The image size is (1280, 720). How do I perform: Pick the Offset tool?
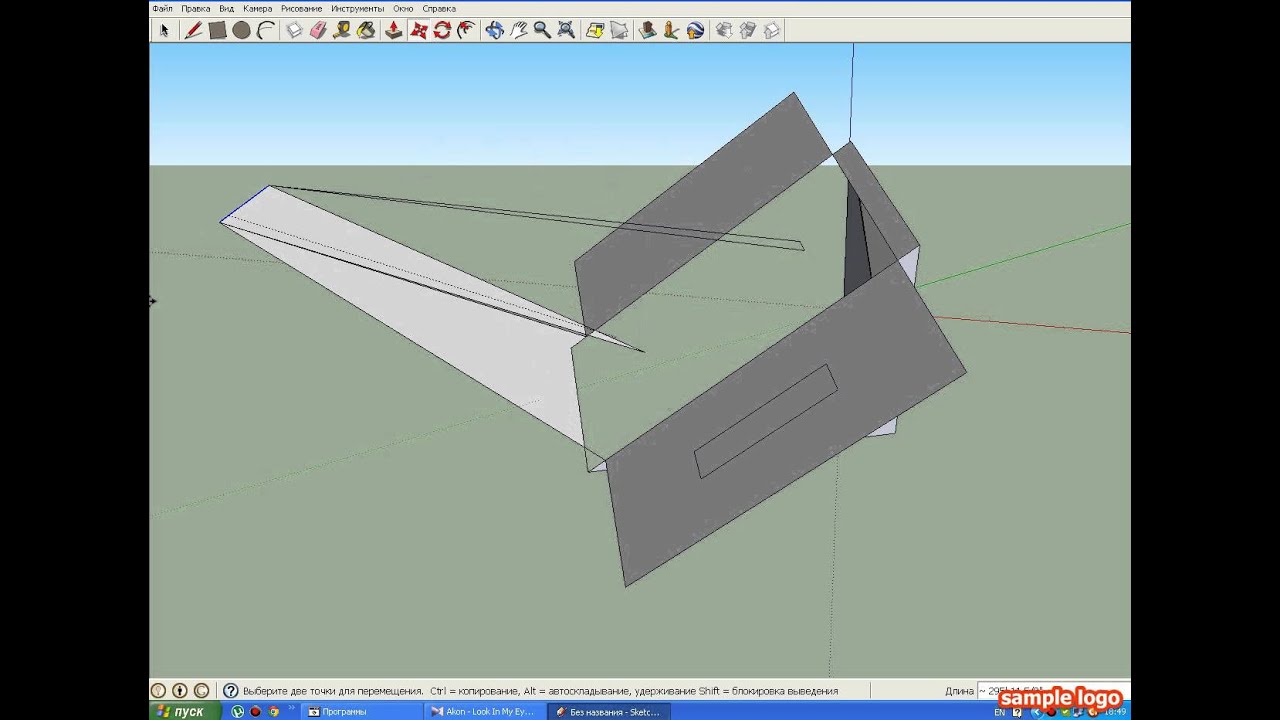click(466, 30)
